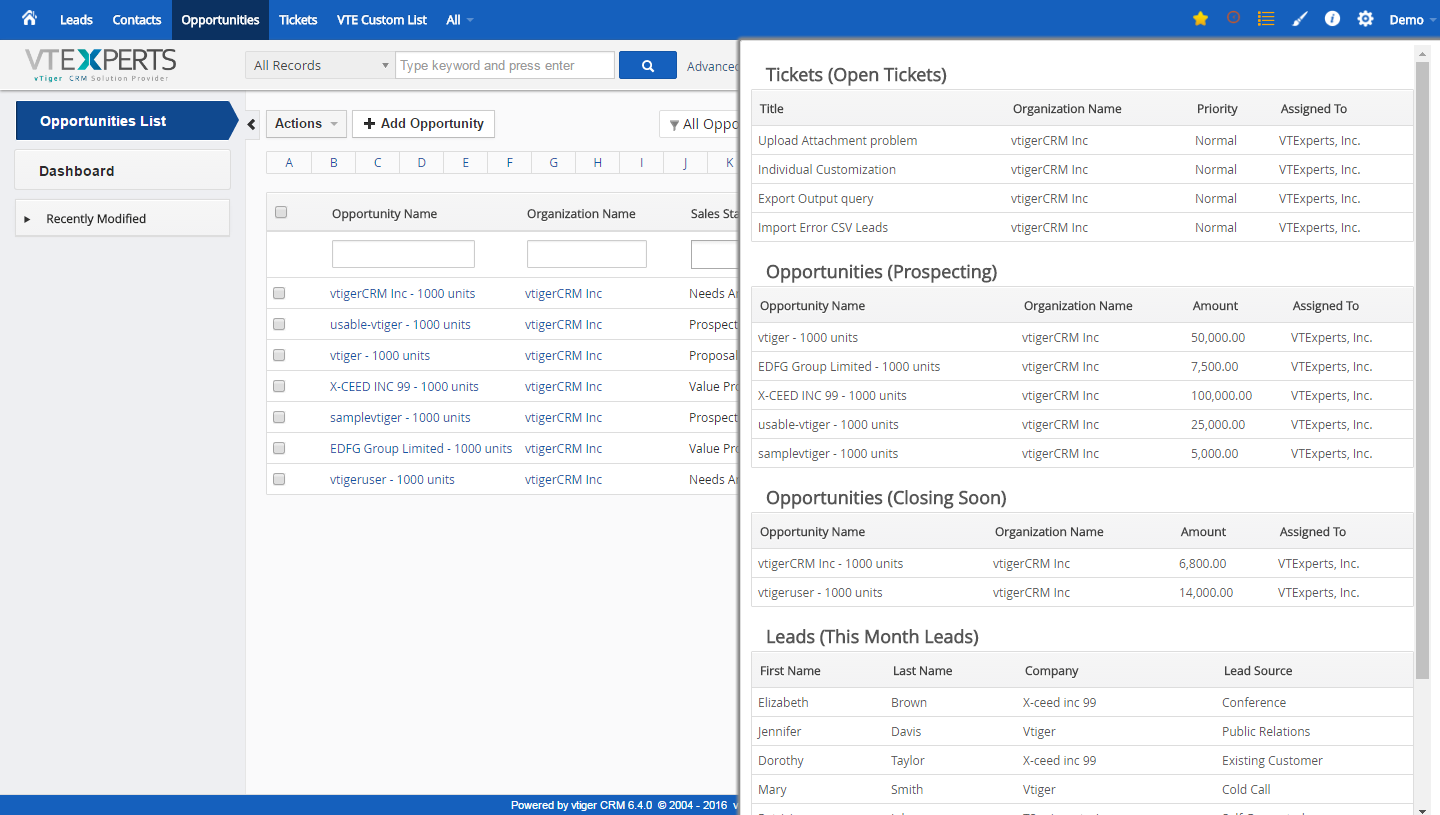The height and width of the screenshot is (815, 1440).
Task: Open the VTE Custom List tab
Action: point(382,20)
